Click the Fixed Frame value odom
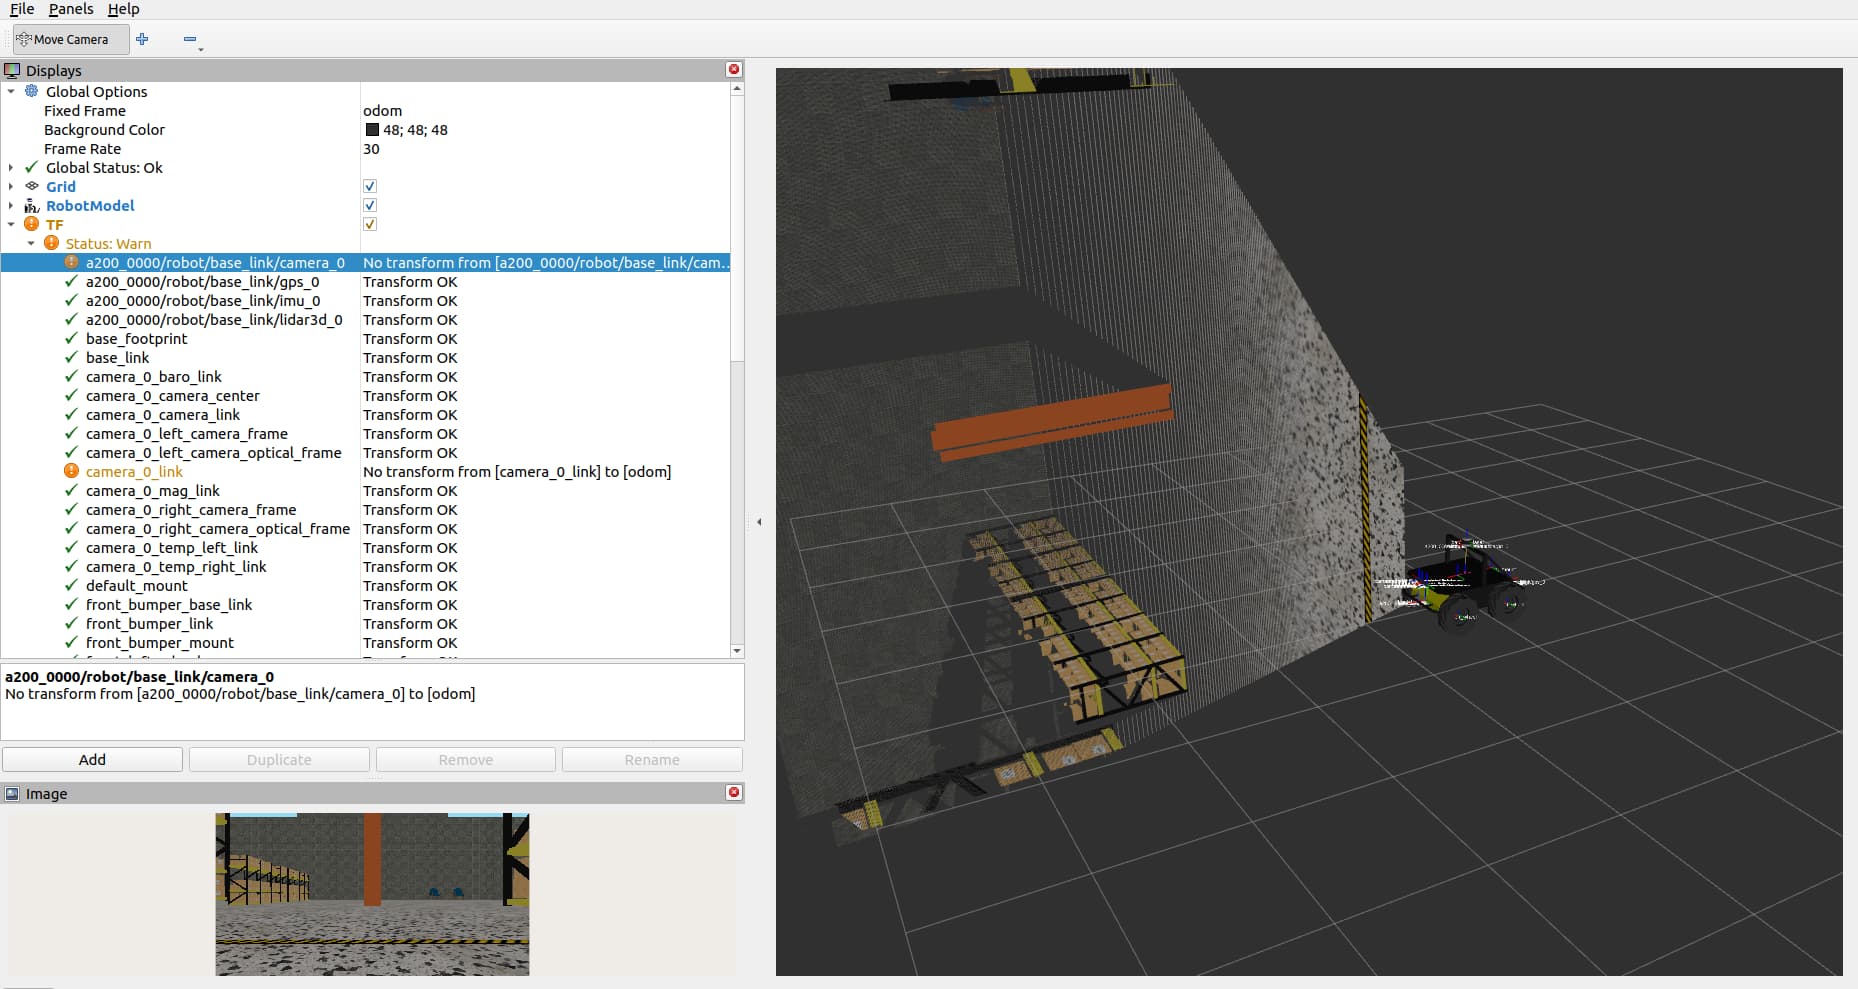 pyautogui.click(x=383, y=110)
